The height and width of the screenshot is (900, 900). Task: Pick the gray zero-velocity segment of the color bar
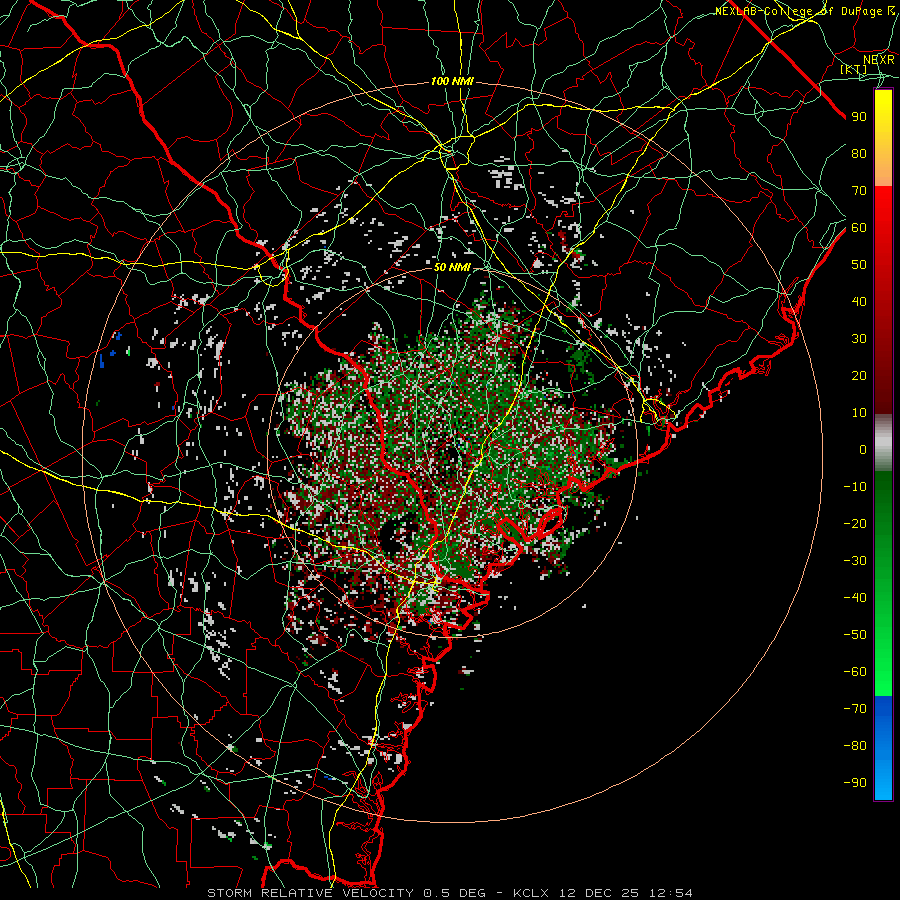883,443
